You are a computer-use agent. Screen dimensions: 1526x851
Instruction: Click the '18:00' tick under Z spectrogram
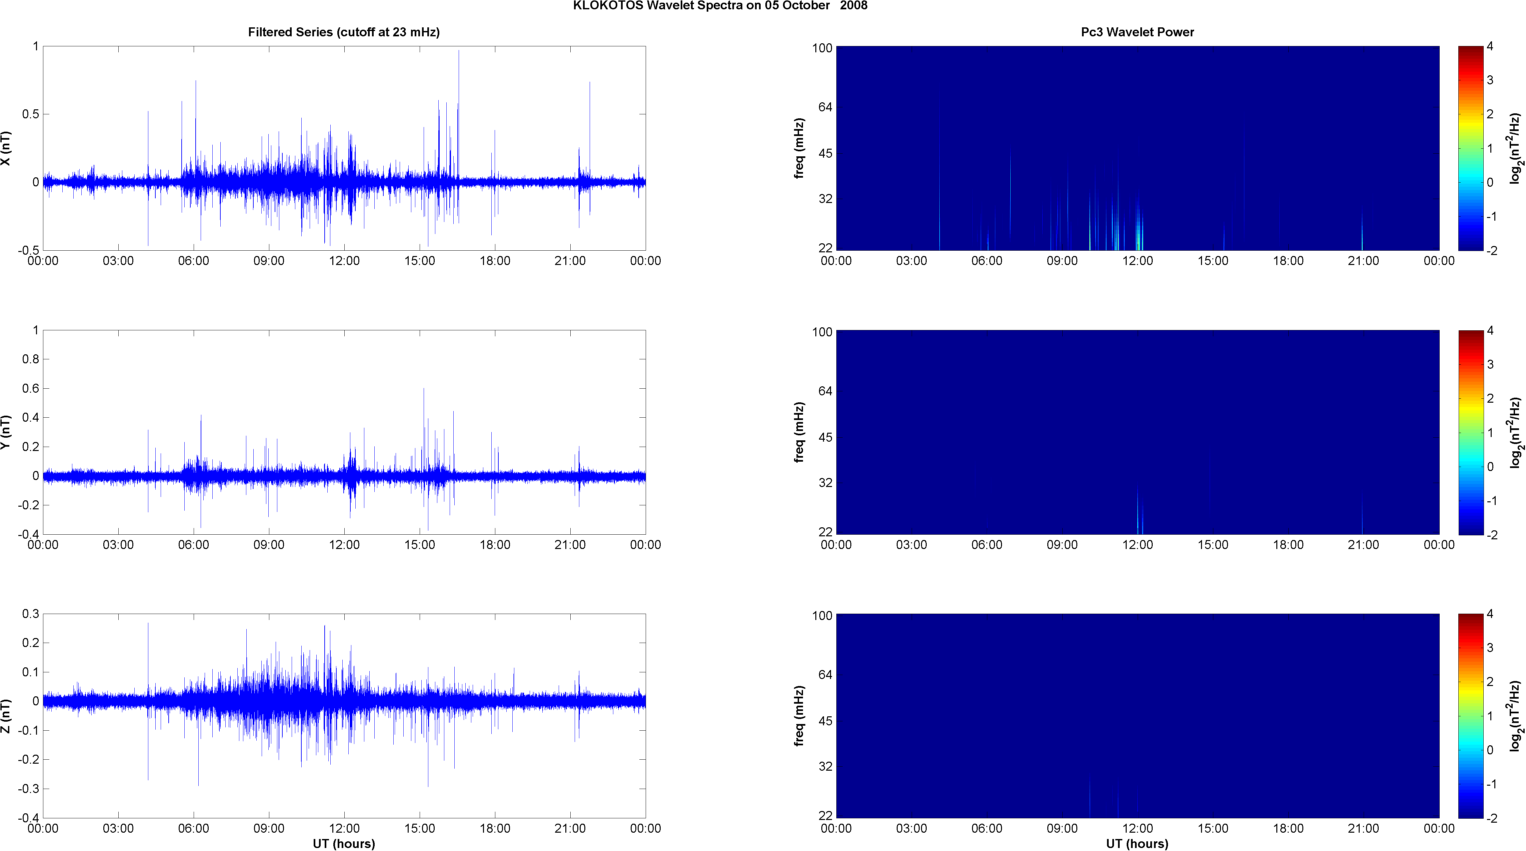1288,828
